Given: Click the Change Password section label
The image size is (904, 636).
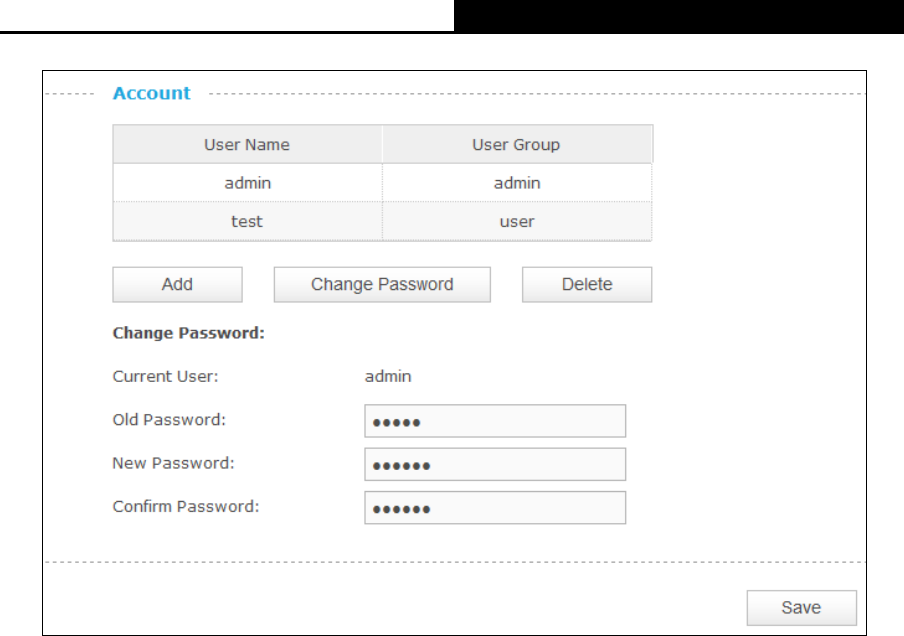Looking at the screenshot, I should click(189, 333).
